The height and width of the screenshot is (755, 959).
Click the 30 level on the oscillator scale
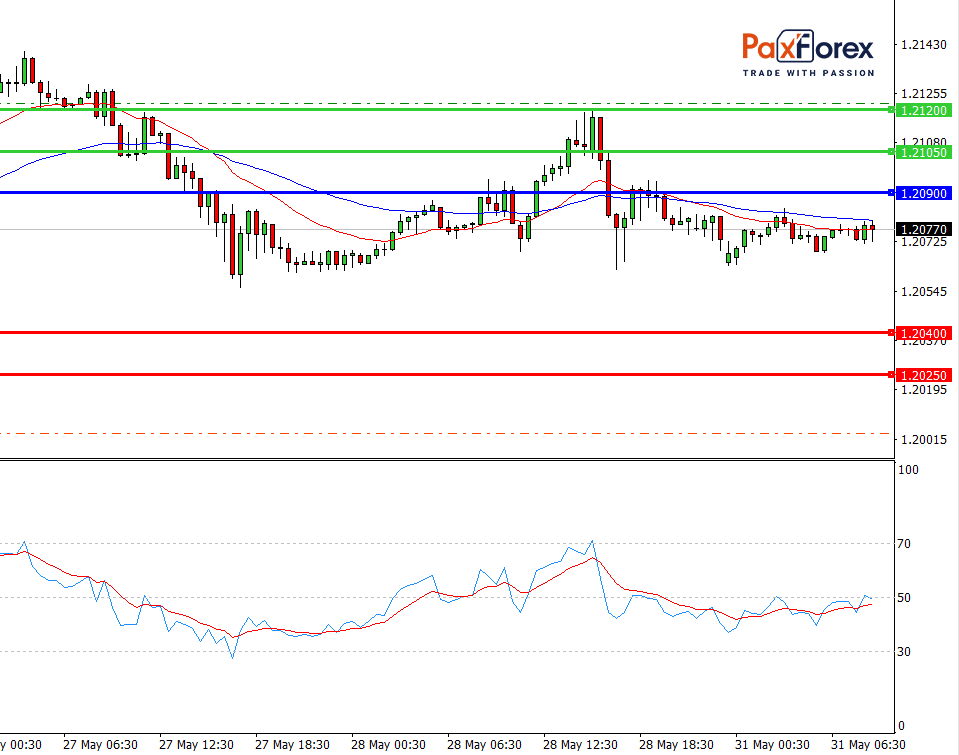pyautogui.click(x=907, y=652)
